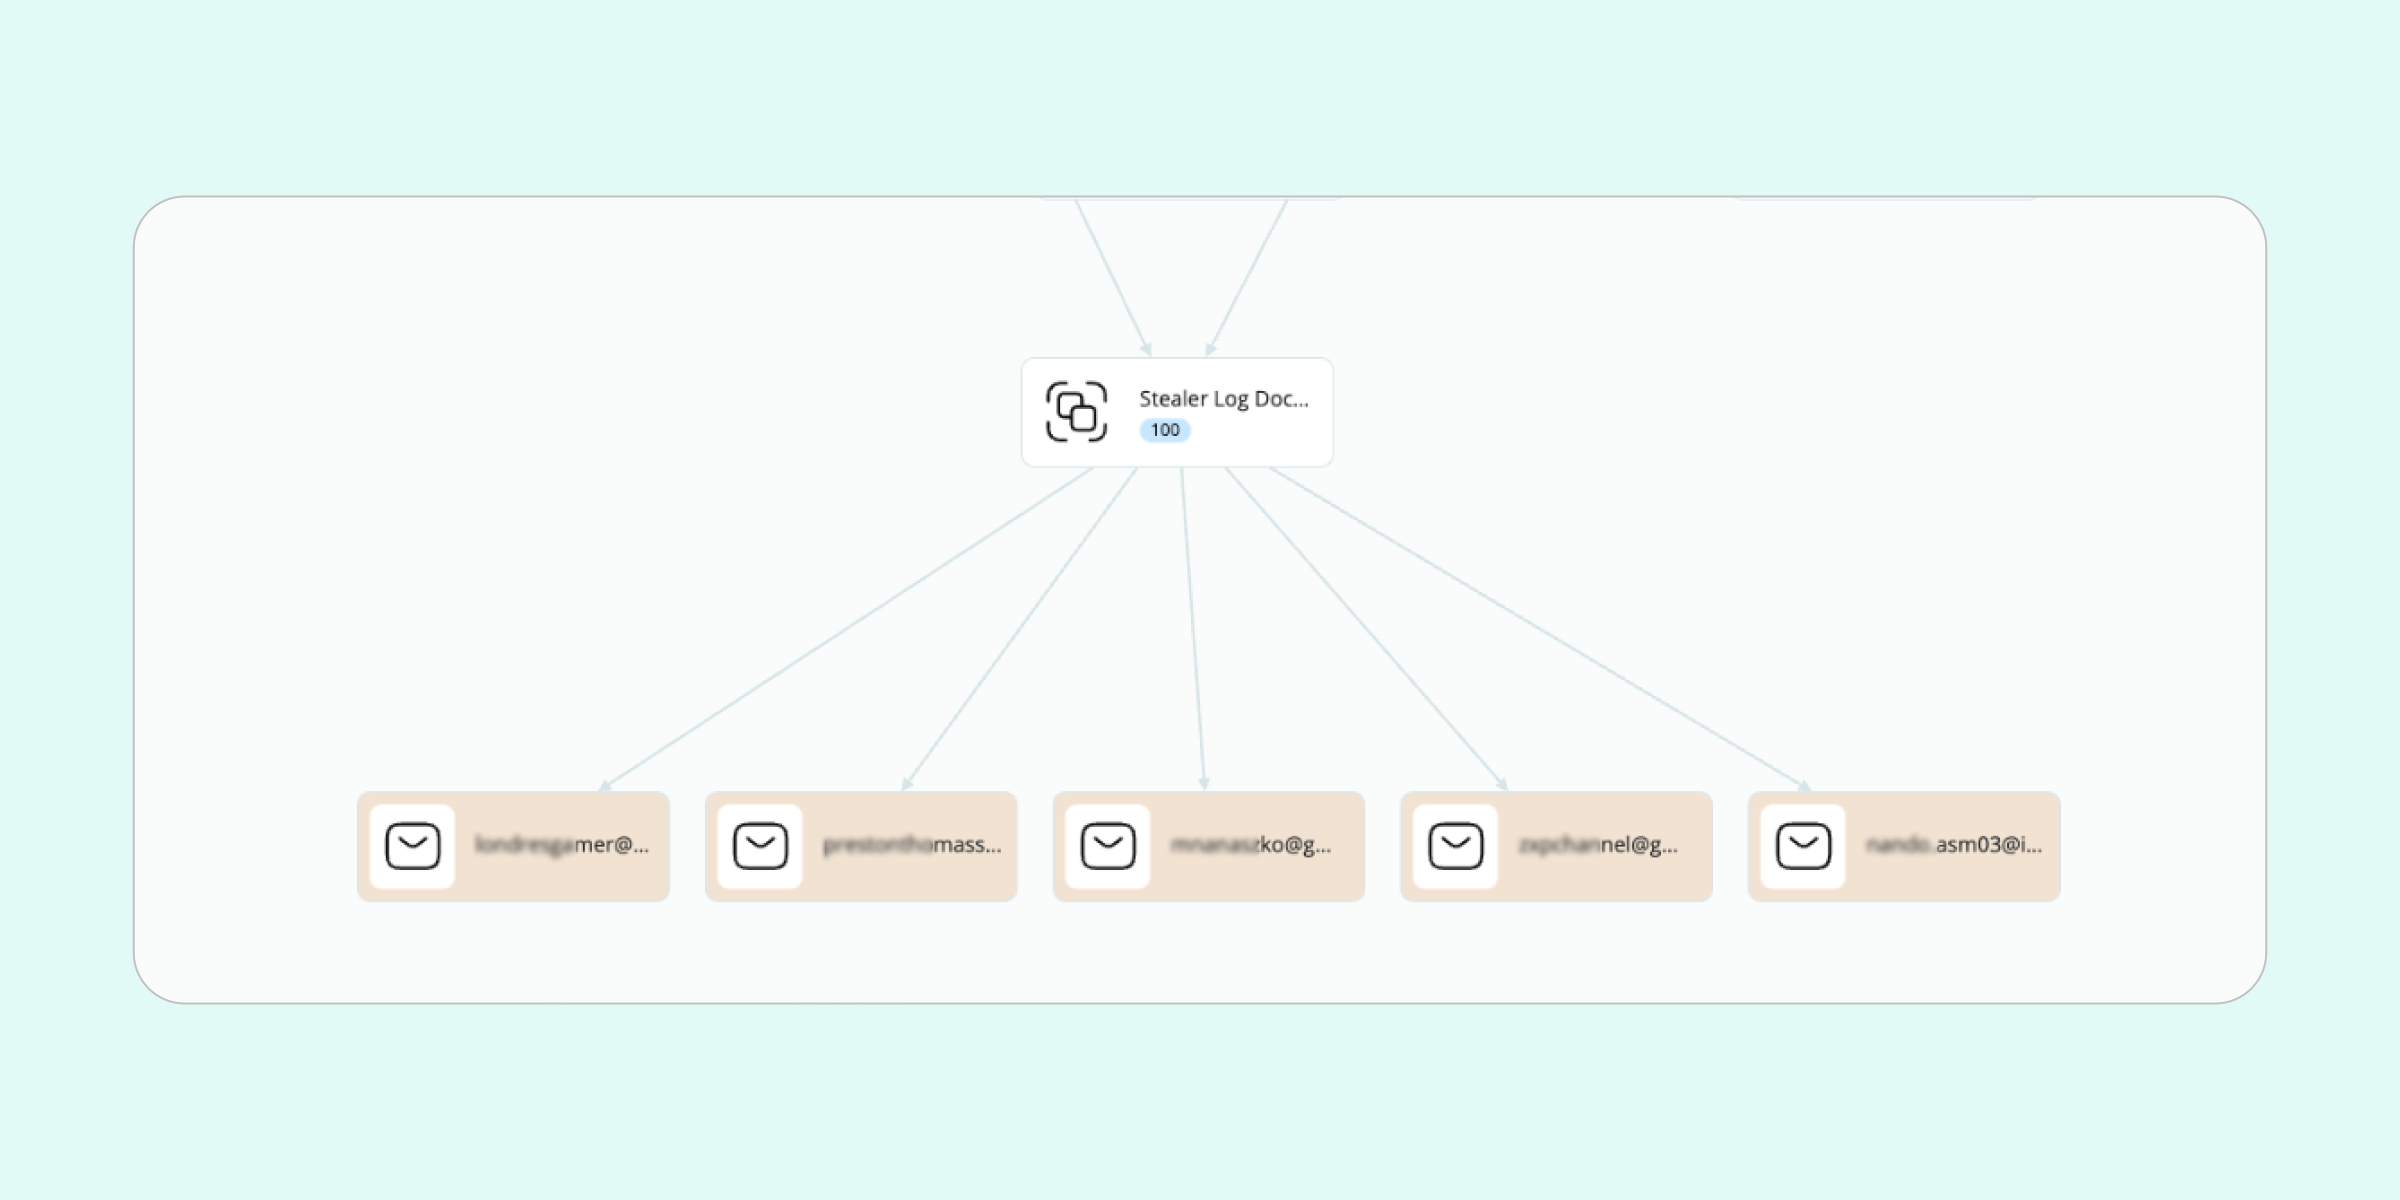2400x1200 pixels.
Task: Click envelope icon on prestonthomass email node
Action: (760, 846)
